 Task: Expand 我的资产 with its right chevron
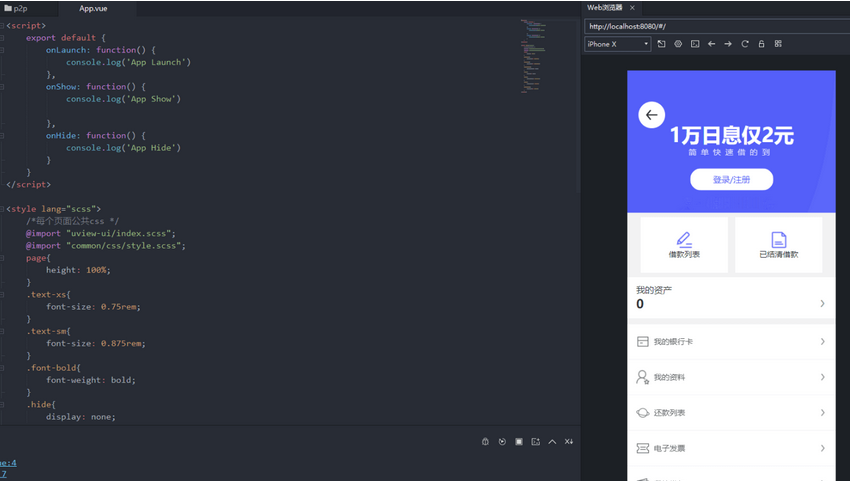pos(822,304)
